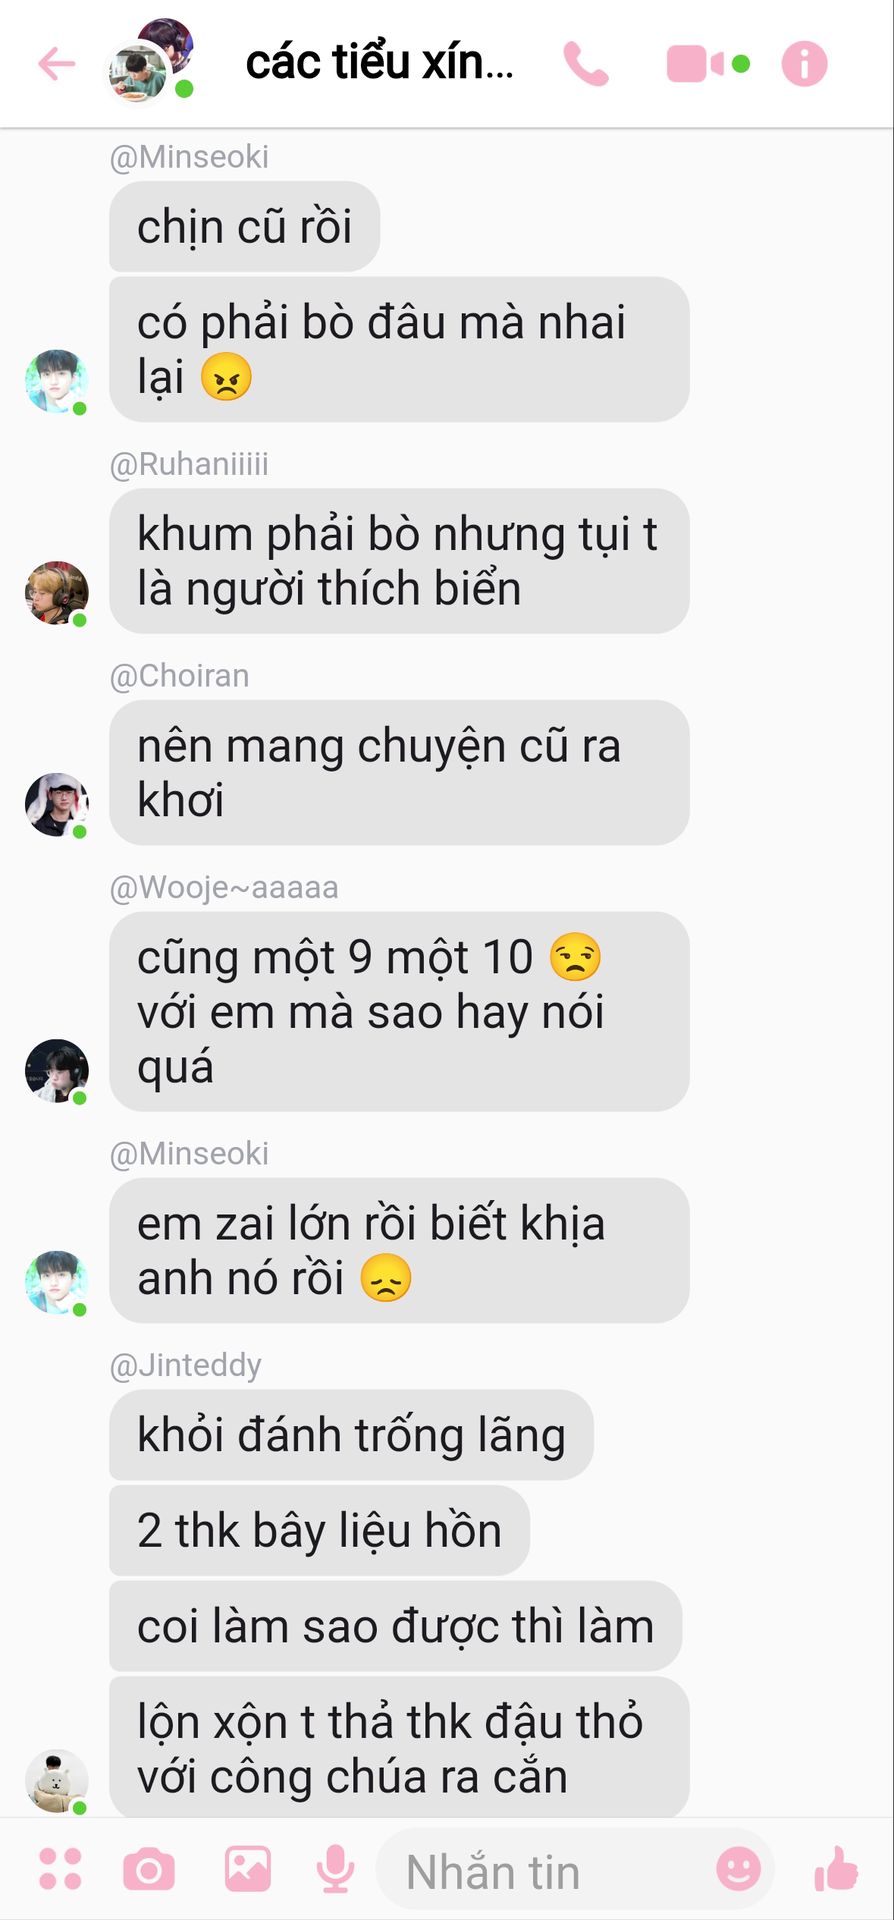Tap the pink back arrow
The width and height of the screenshot is (894, 1920).
(57, 64)
